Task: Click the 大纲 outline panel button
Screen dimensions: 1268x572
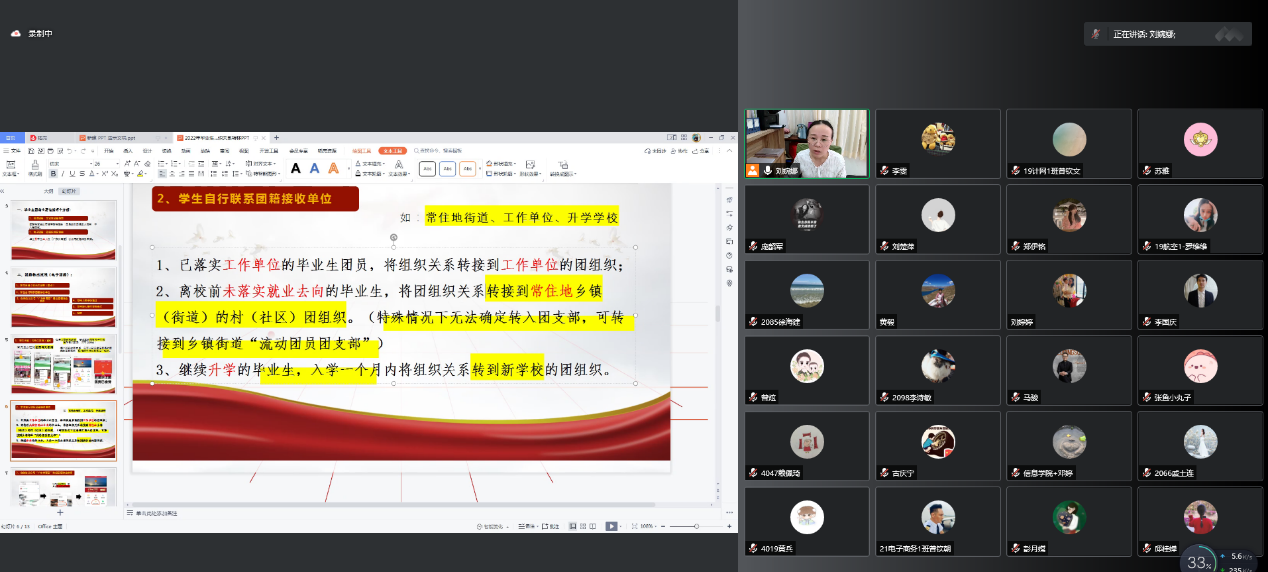Action: pyautogui.click(x=48, y=190)
